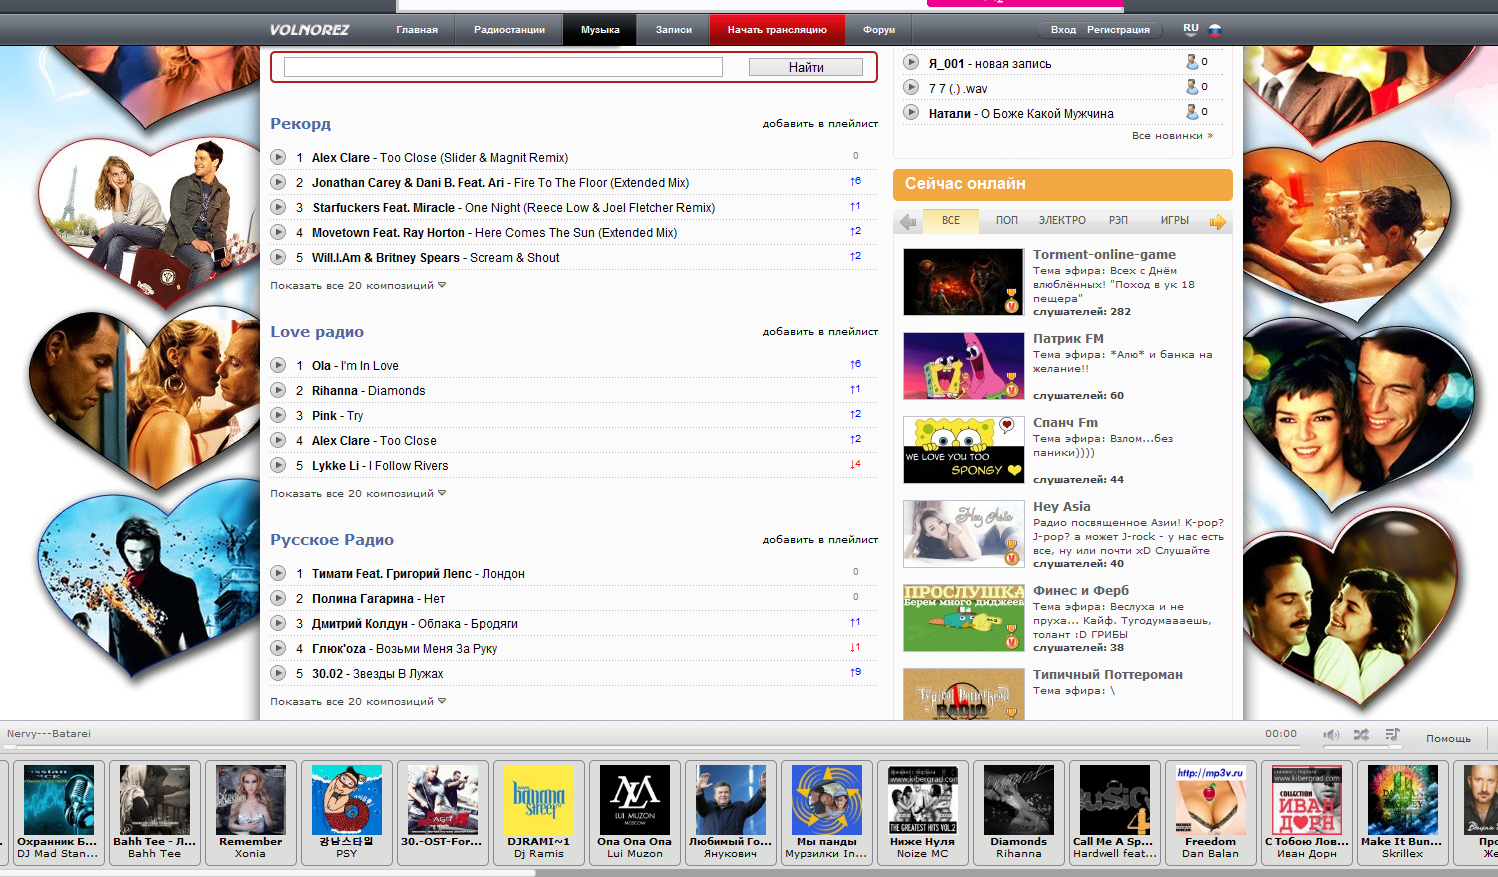The image size is (1498, 877).
Task: Open the Записи menu item
Action: tap(674, 30)
